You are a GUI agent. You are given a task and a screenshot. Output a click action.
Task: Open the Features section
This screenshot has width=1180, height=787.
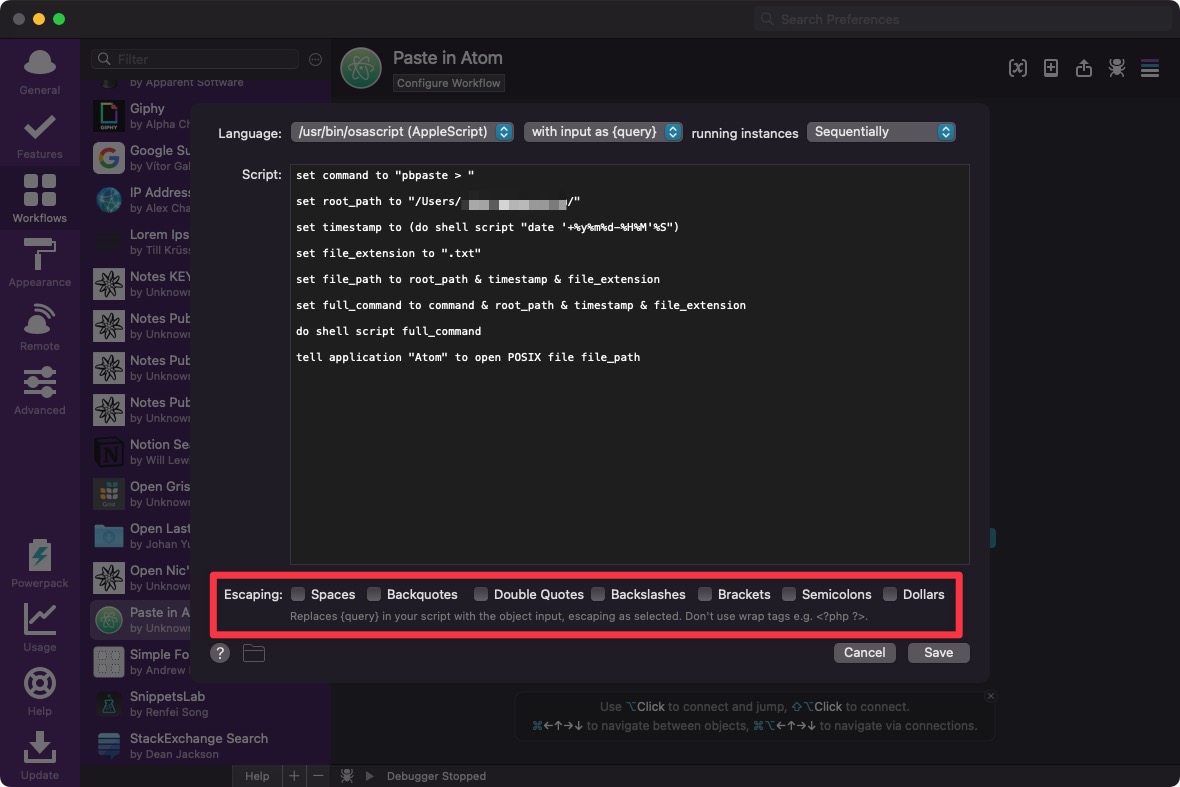(x=39, y=136)
